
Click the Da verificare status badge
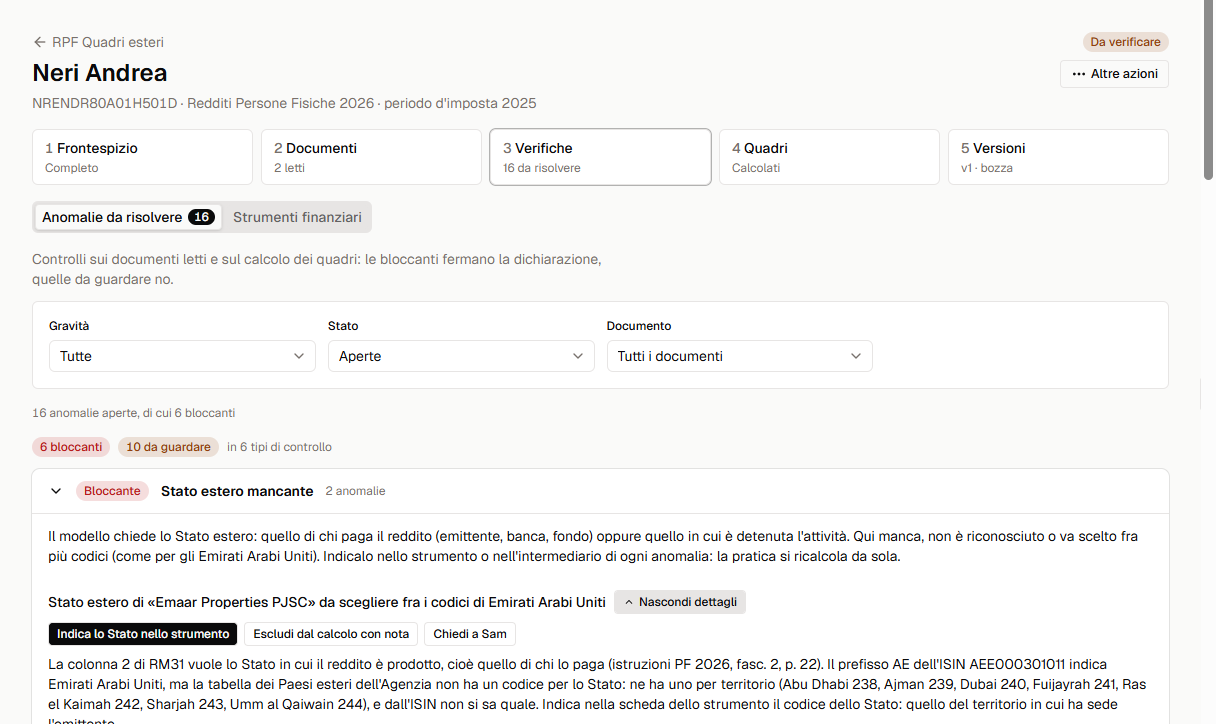[x=1125, y=42]
